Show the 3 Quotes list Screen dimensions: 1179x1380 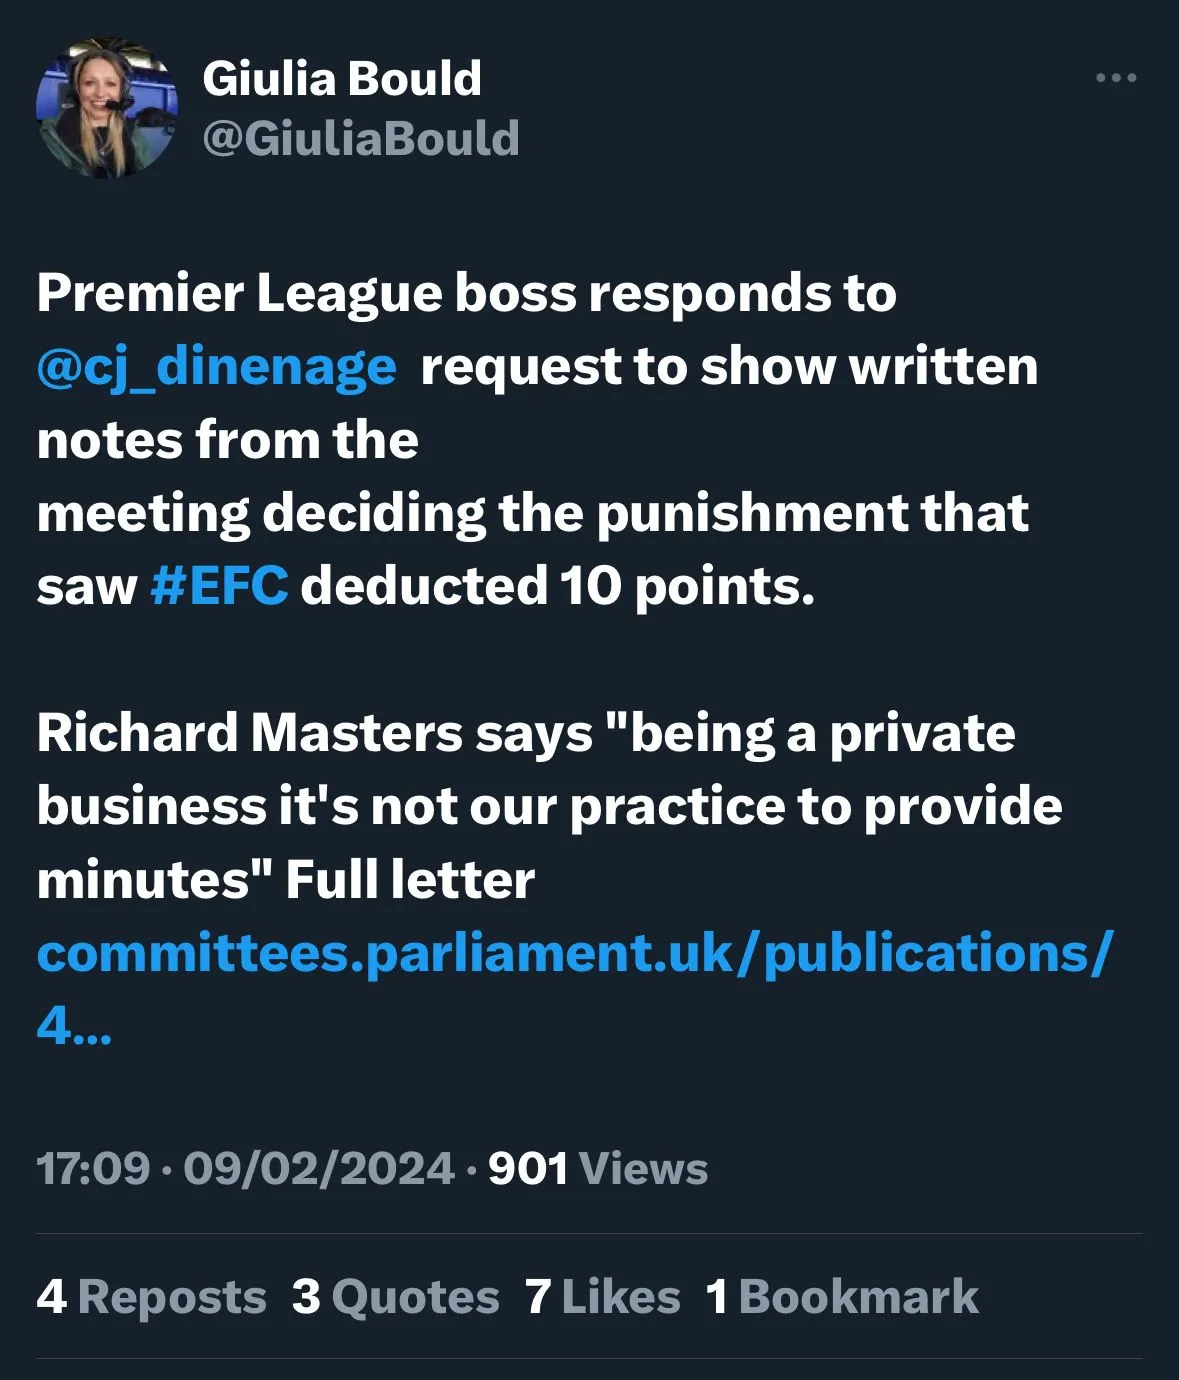395,1297
